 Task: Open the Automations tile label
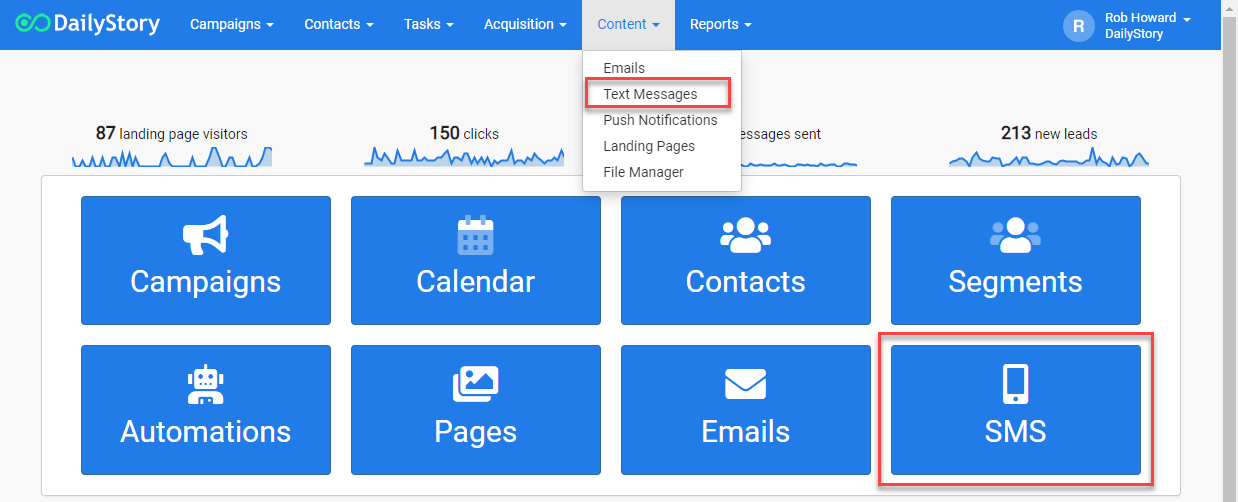pos(205,431)
